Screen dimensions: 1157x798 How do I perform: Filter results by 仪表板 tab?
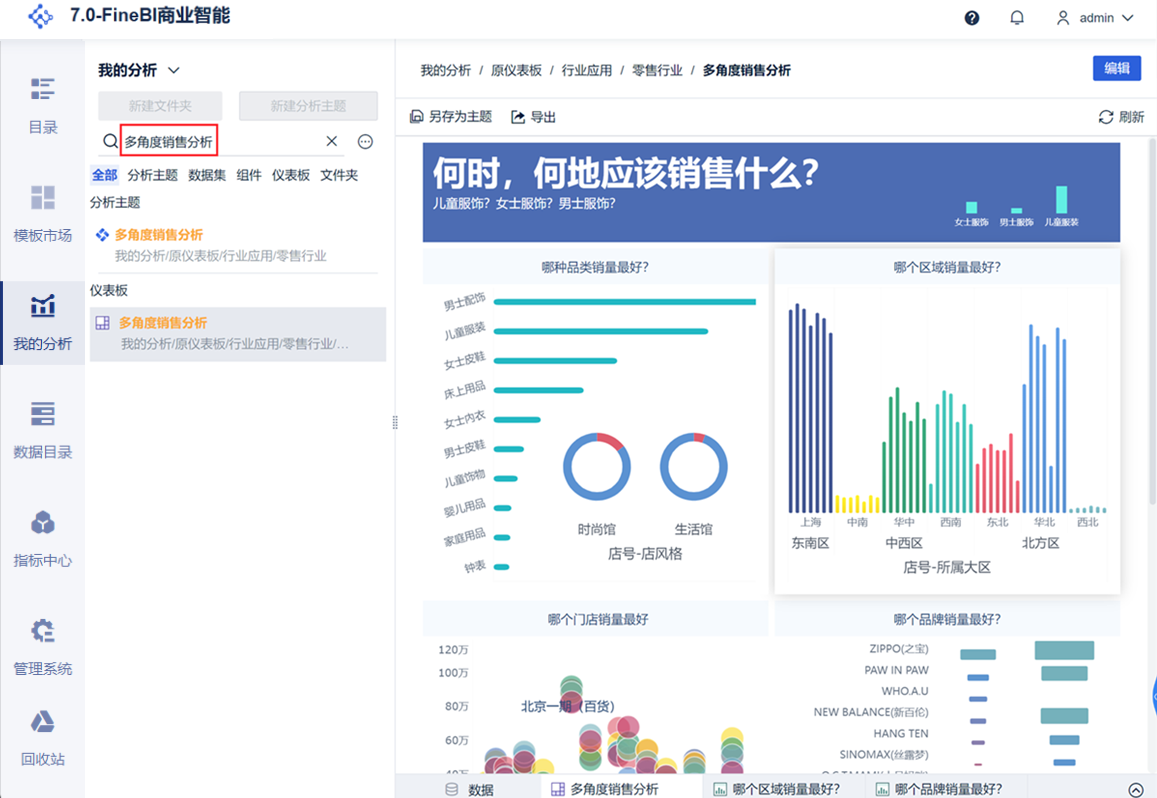tap(291, 175)
